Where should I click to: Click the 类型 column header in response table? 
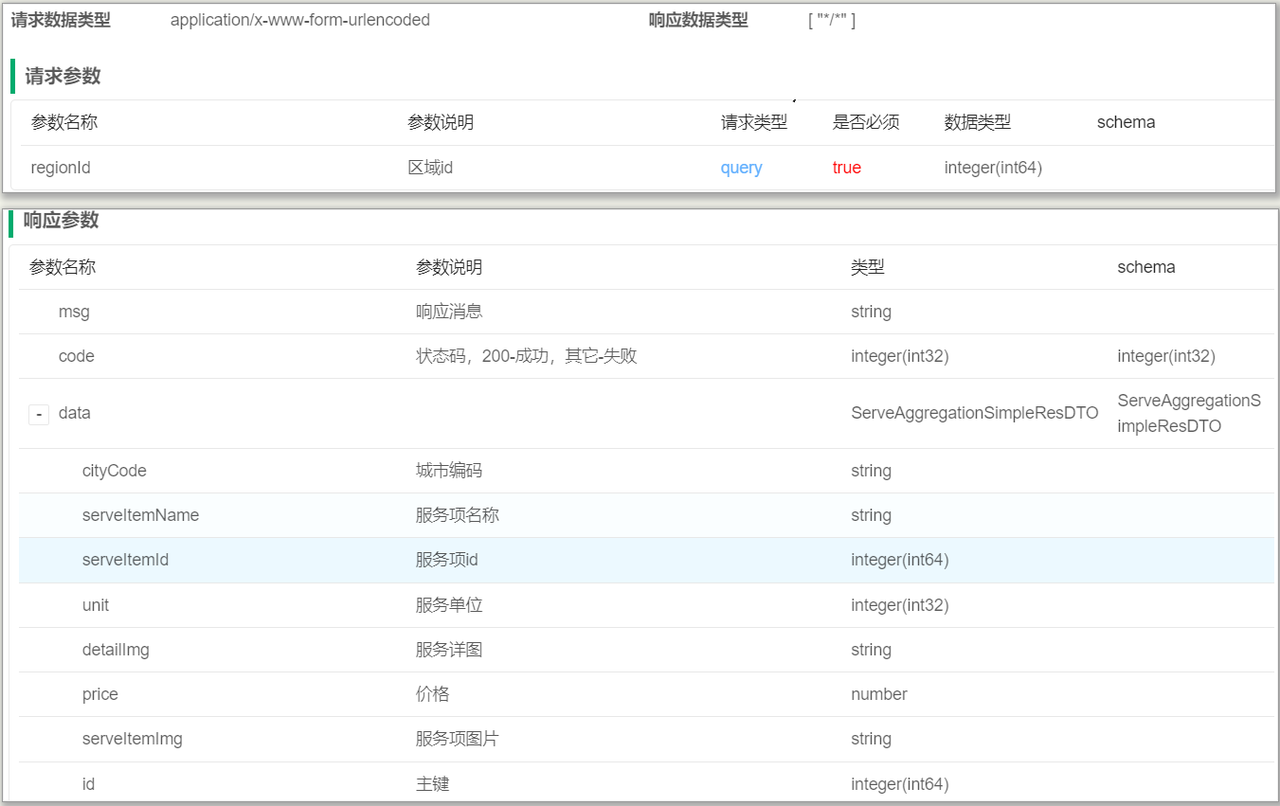pyautogui.click(x=867, y=268)
